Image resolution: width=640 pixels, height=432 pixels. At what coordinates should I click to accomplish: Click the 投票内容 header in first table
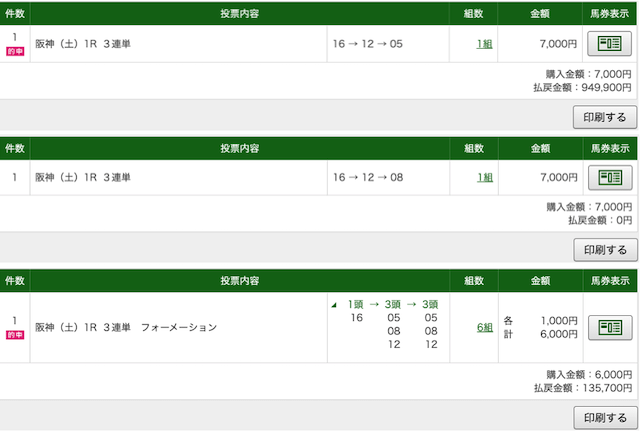tap(240, 13)
